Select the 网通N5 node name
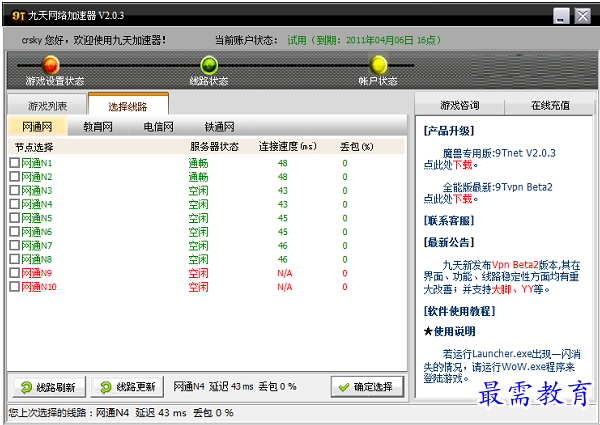This screenshot has width=600, height=425. coord(37,218)
